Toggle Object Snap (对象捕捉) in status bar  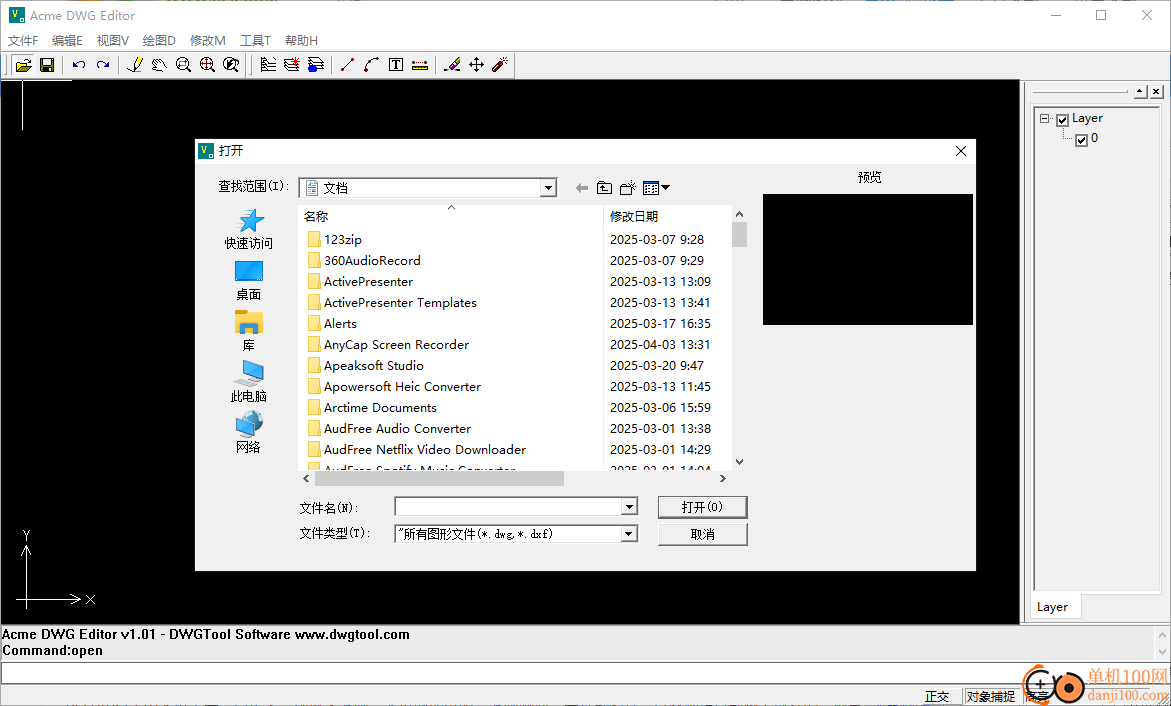click(x=991, y=696)
